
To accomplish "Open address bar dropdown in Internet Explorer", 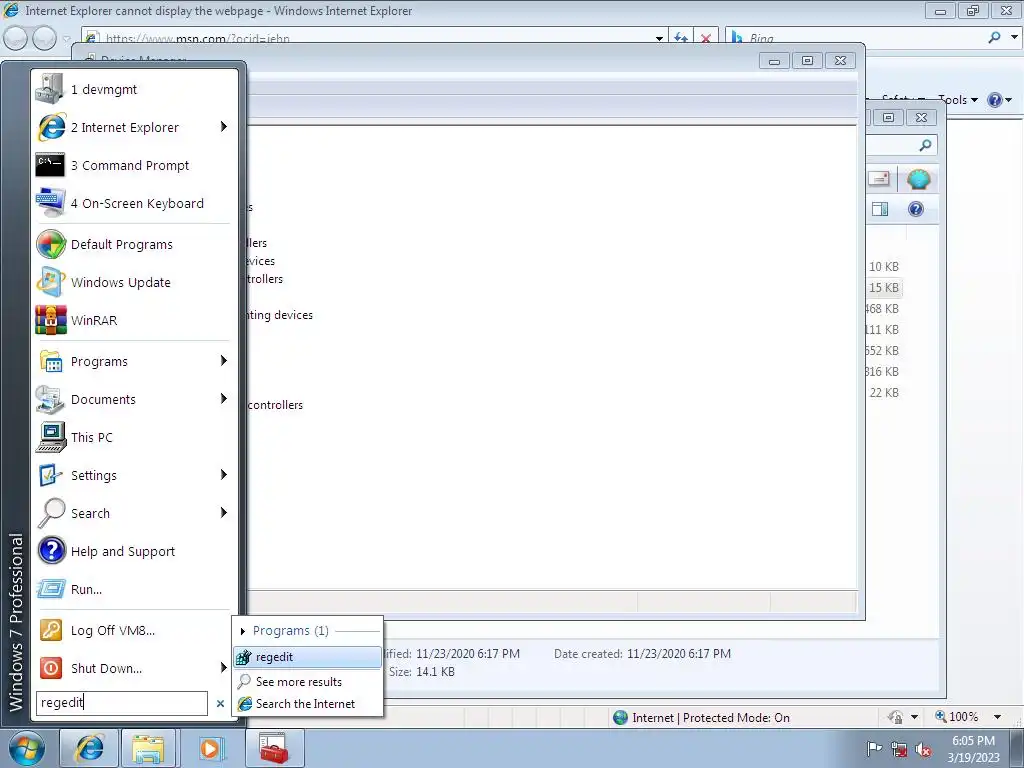I will [660, 38].
